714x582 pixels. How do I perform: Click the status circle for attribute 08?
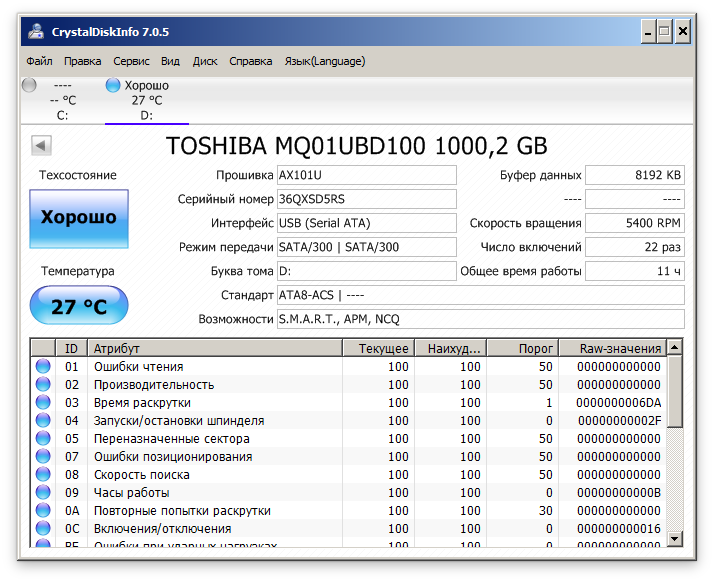[x=43, y=475]
